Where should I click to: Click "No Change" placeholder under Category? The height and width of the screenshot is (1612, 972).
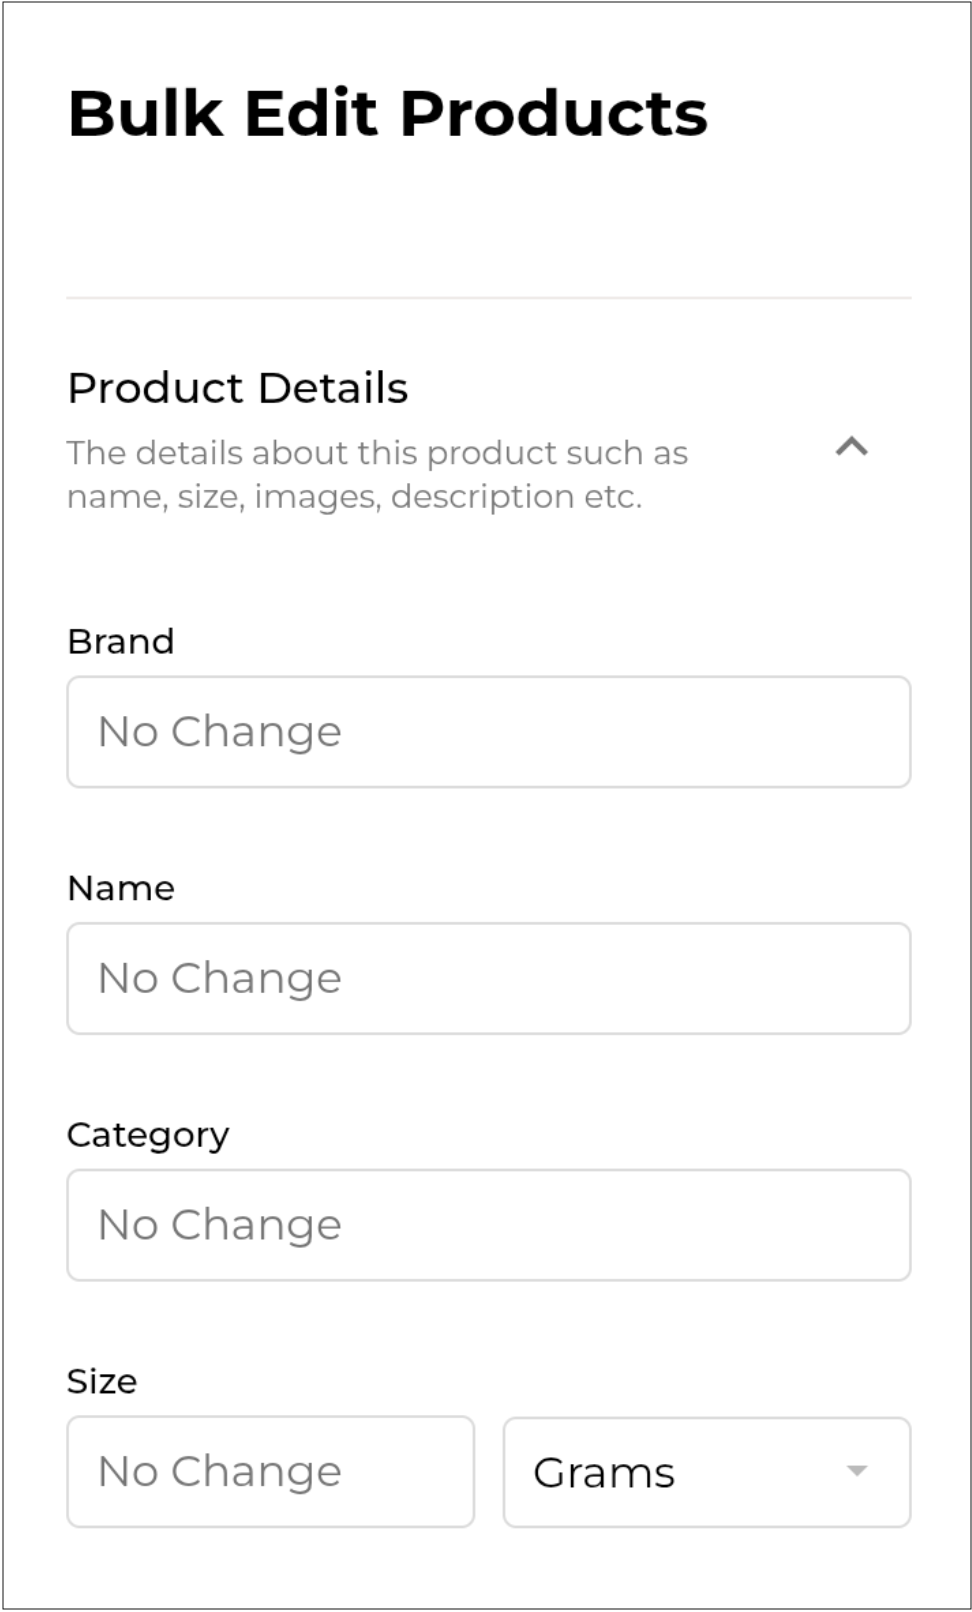219,1225
